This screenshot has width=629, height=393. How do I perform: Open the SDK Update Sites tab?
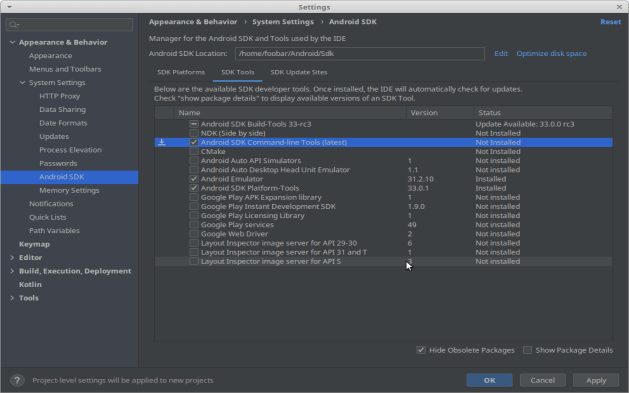pos(299,72)
